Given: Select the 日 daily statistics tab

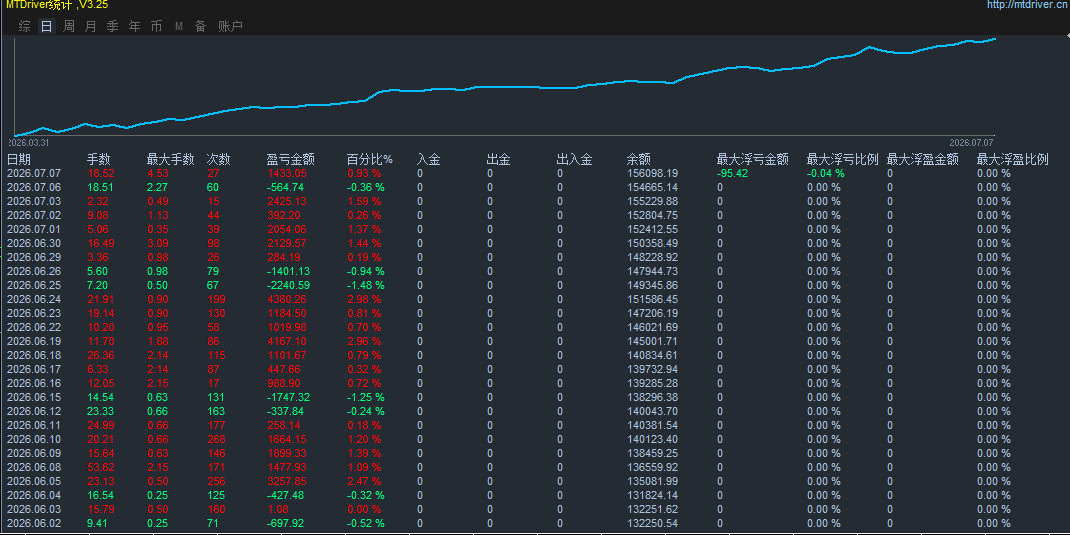Looking at the screenshot, I should point(46,27).
